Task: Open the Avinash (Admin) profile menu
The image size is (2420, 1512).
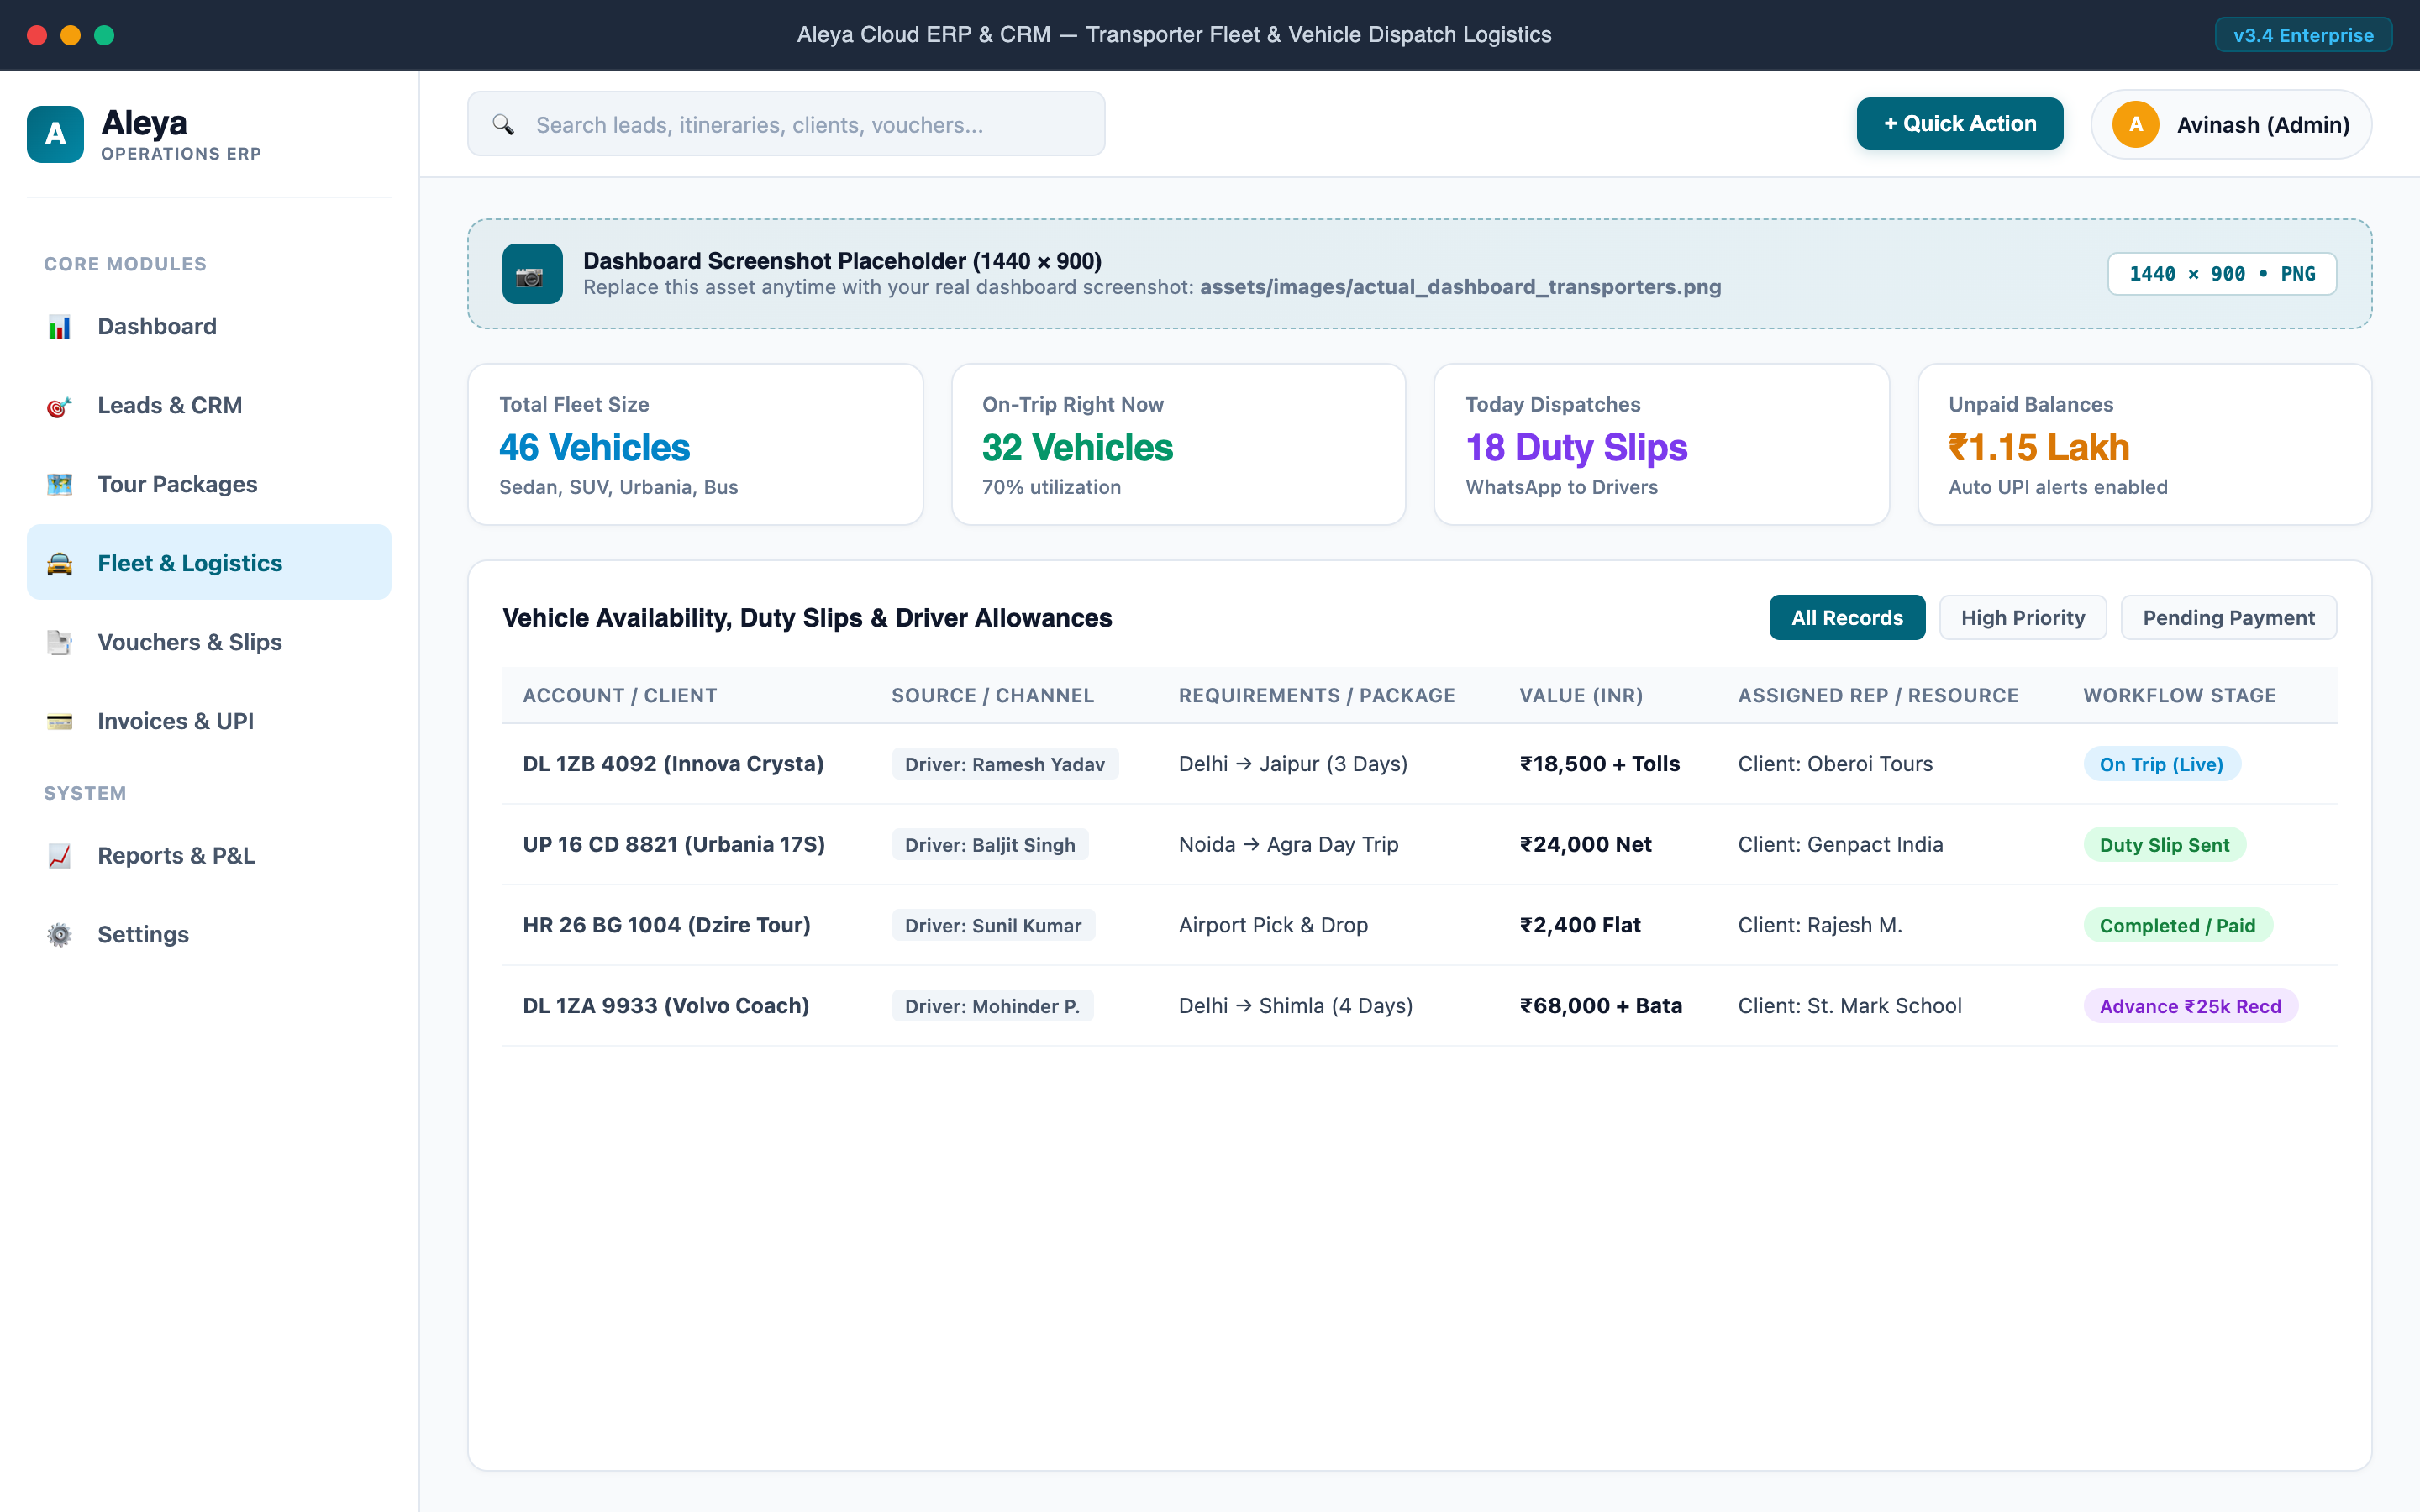Action: click(x=2231, y=125)
